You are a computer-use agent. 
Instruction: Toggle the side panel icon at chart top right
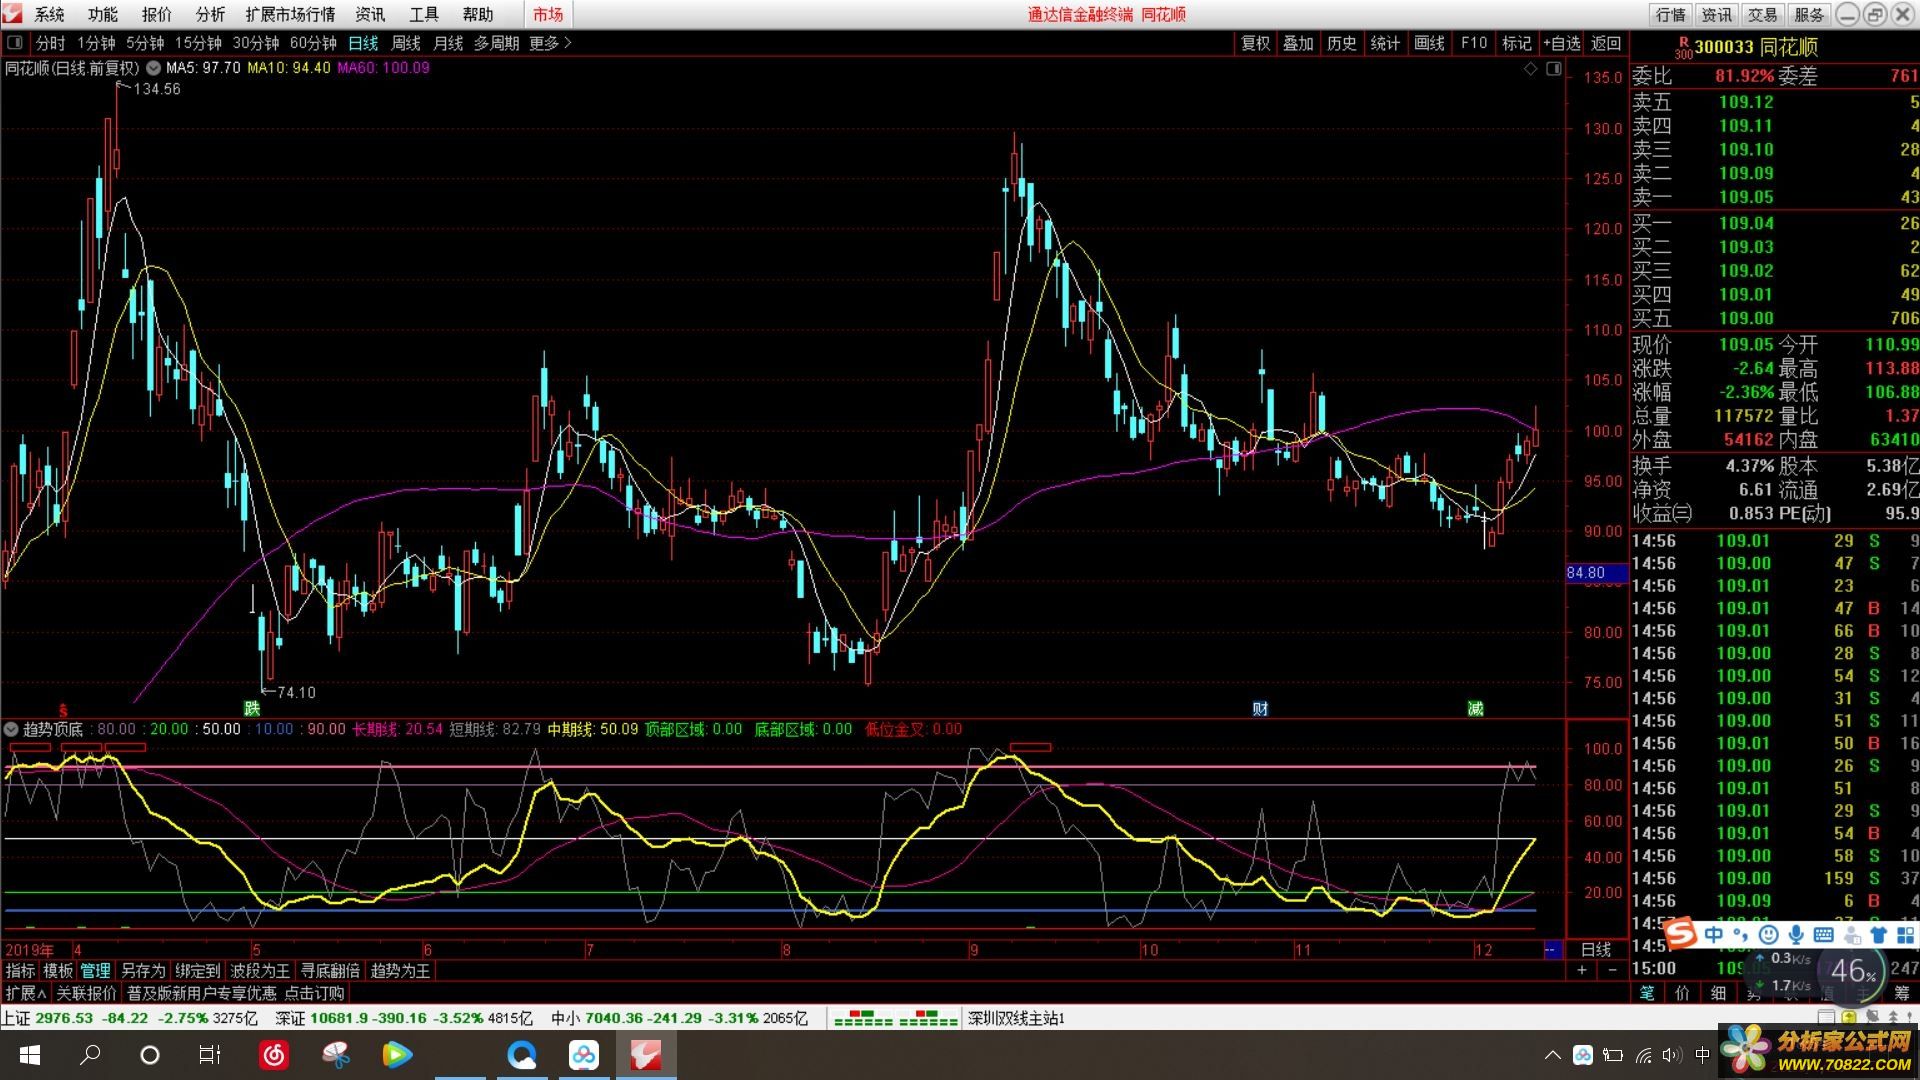point(1554,68)
